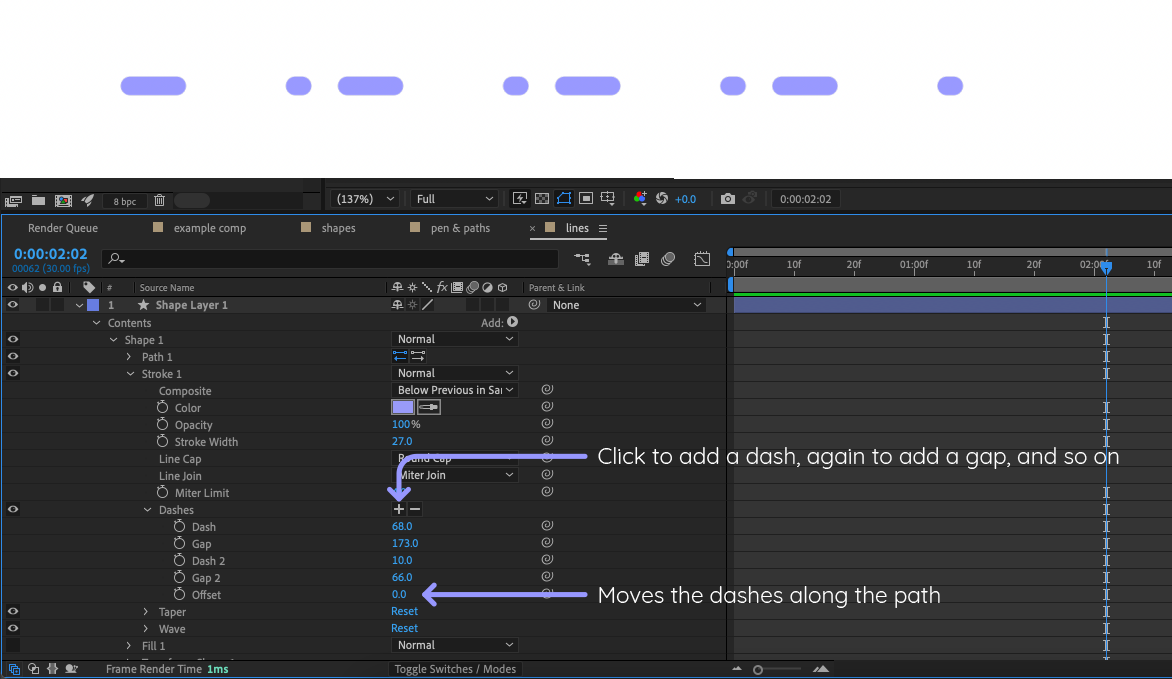Click Toggle Switches / Modes

(x=455, y=668)
